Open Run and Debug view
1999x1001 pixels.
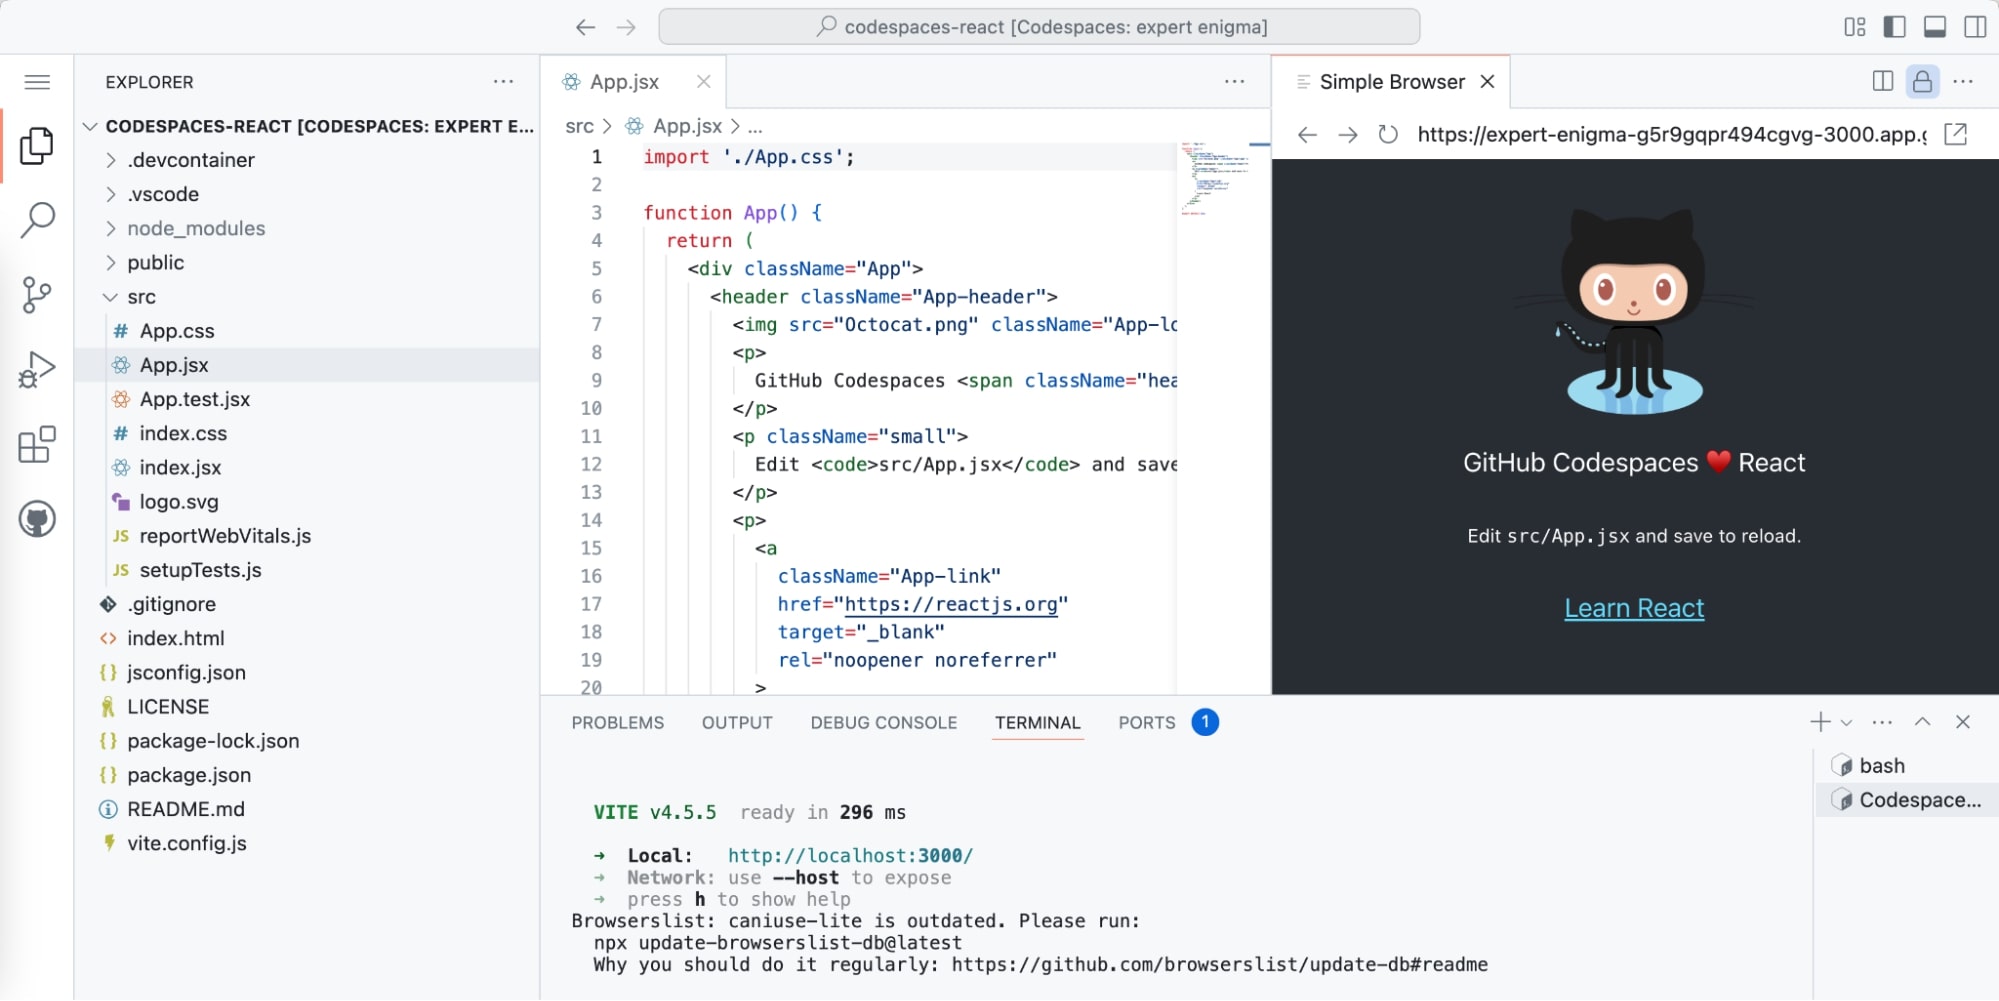coord(37,370)
